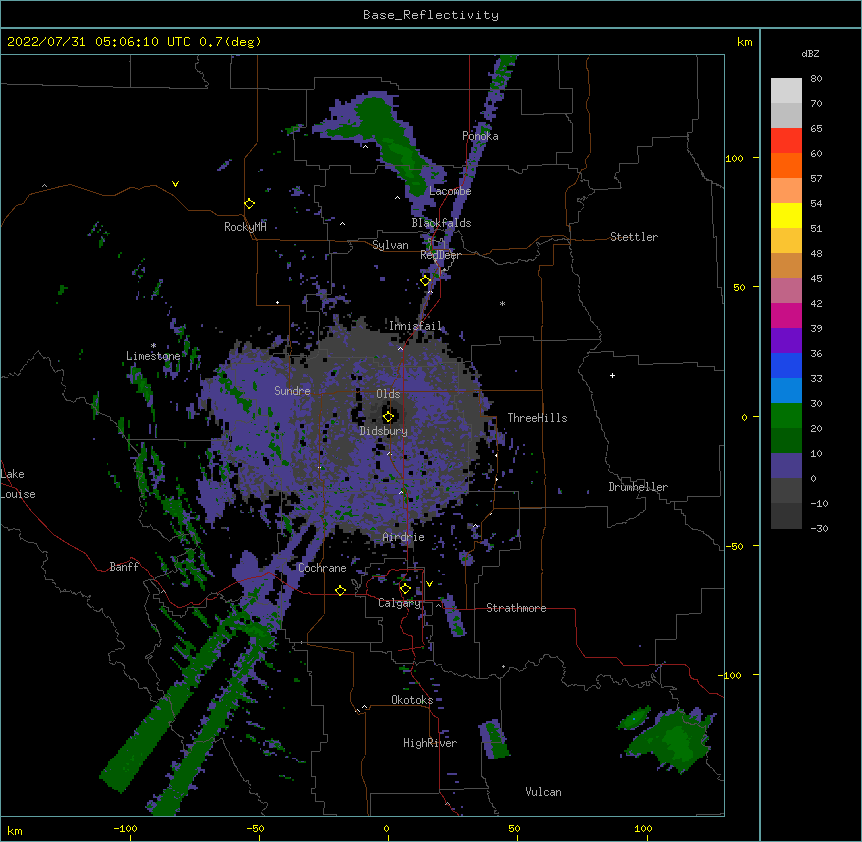This screenshot has height=842, width=862.
Task: Click the 80 value on dBZ legend
Action: coord(816,79)
